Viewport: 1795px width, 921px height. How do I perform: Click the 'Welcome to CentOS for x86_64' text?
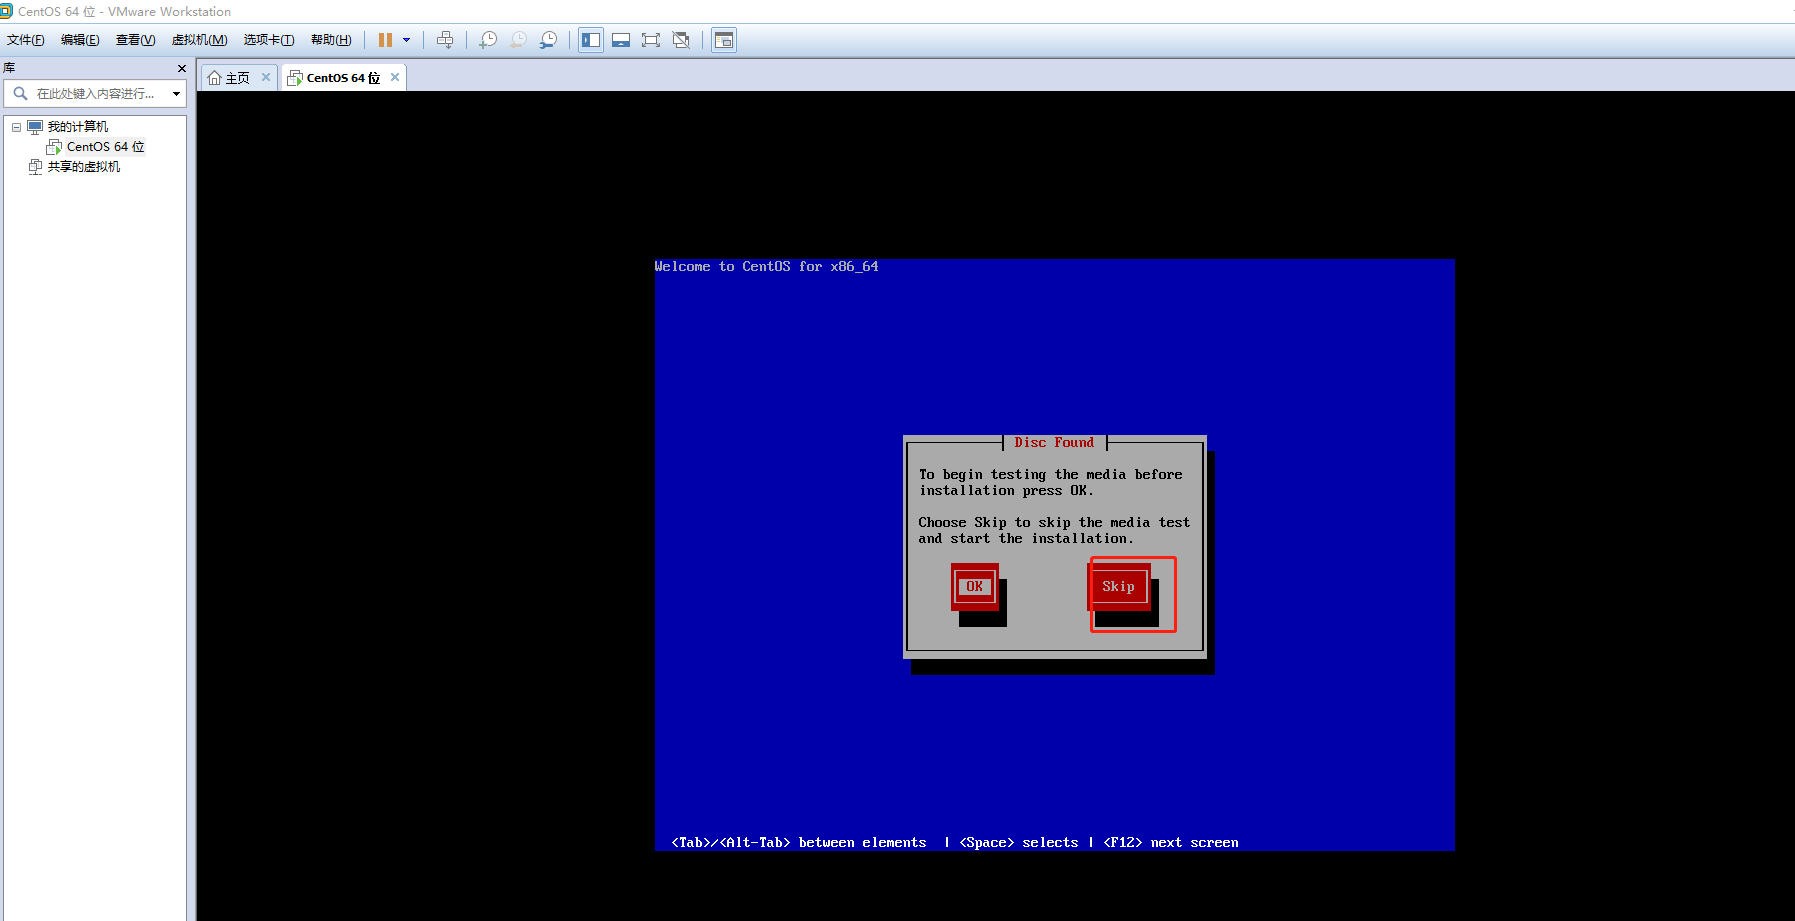767,266
